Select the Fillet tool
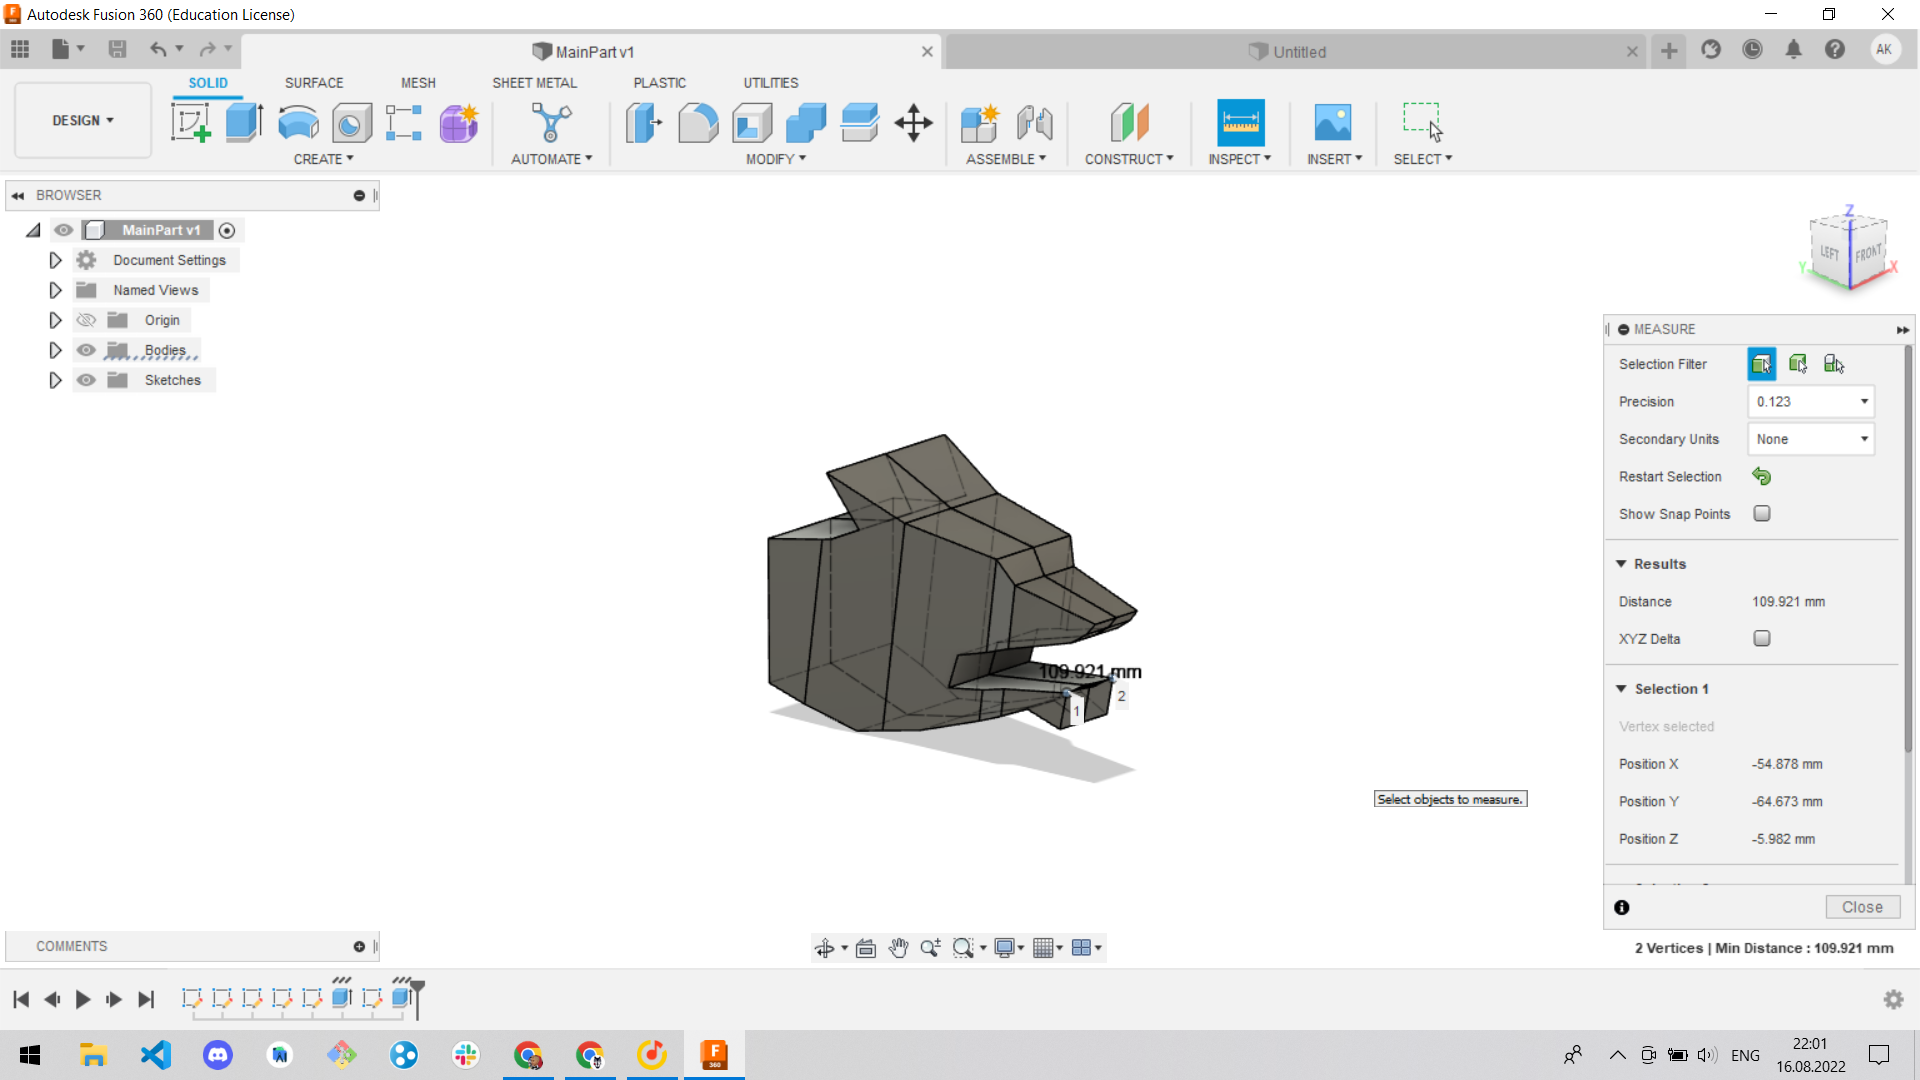1920x1080 pixels. pyautogui.click(x=698, y=123)
